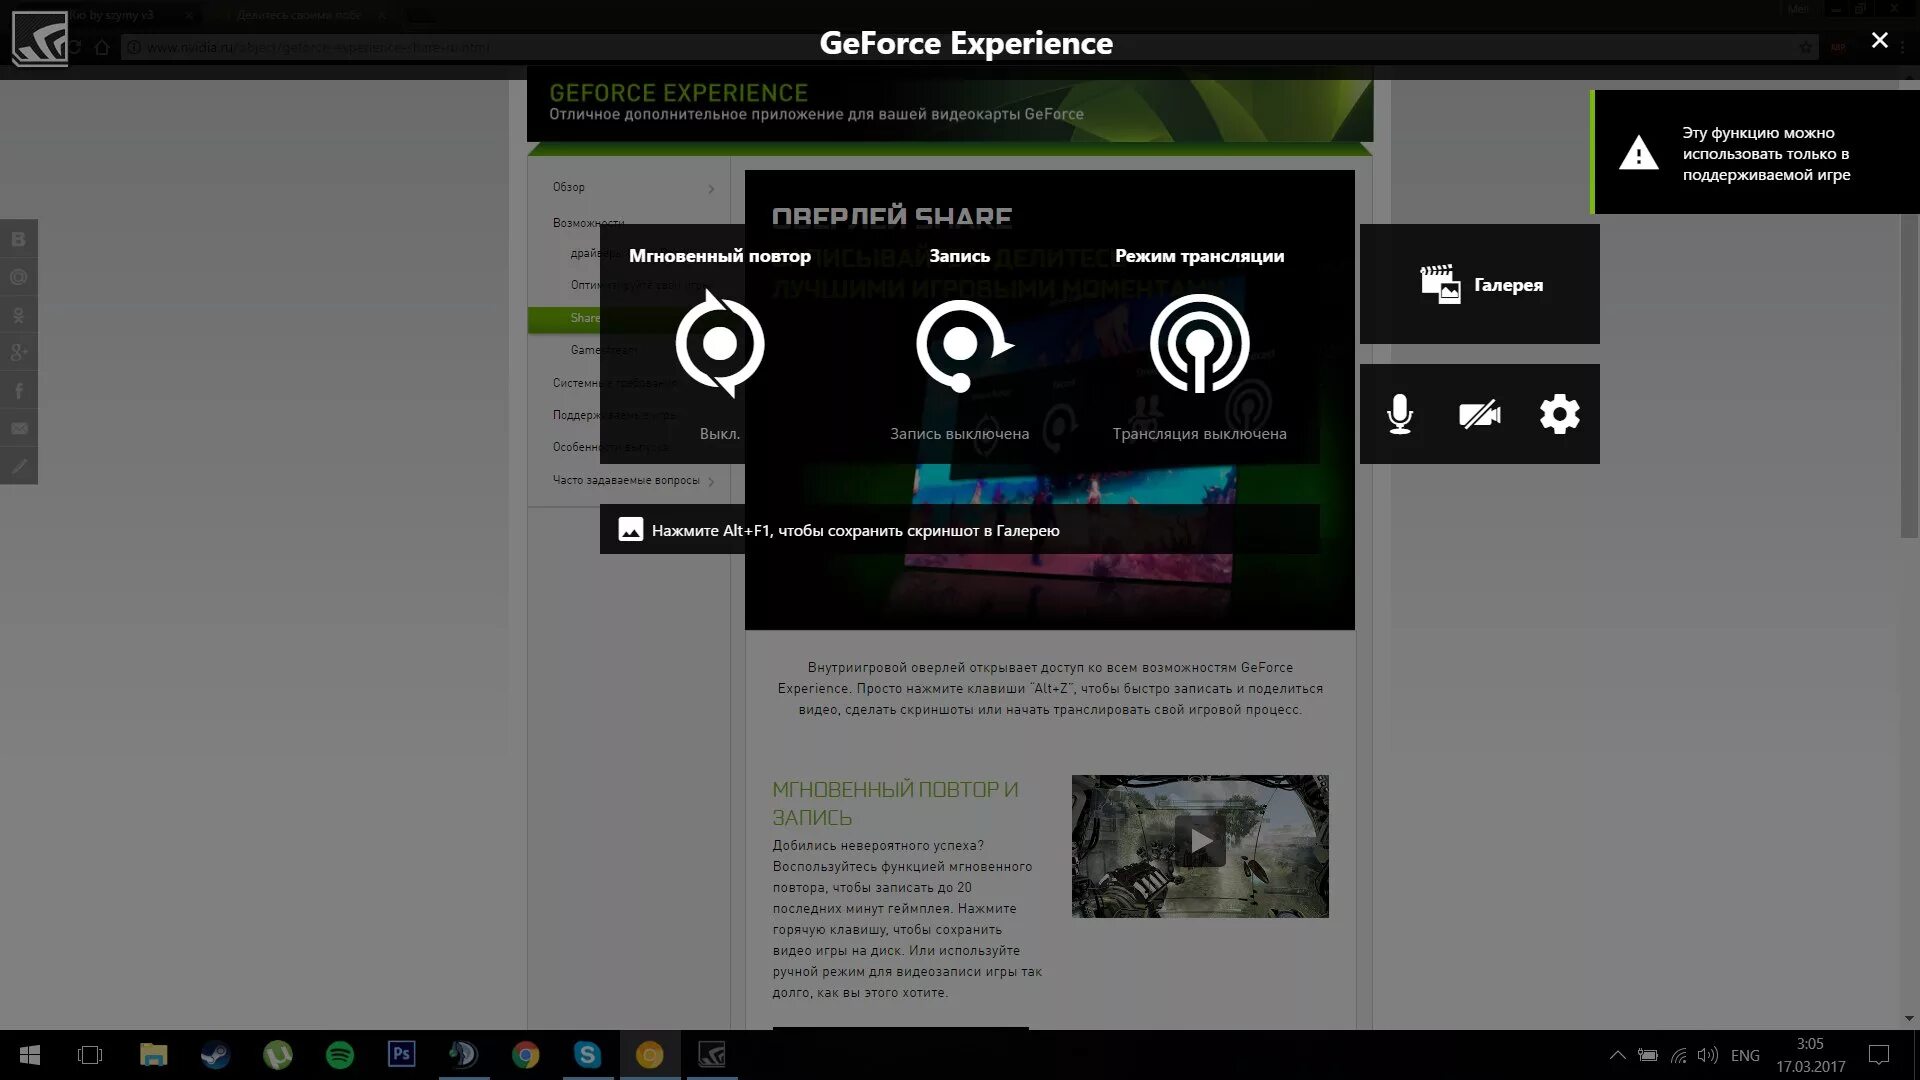Expand the Обзор chevron arrow
The width and height of the screenshot is (1920, 1080).
pyautogui.click(x=711, y=188)
